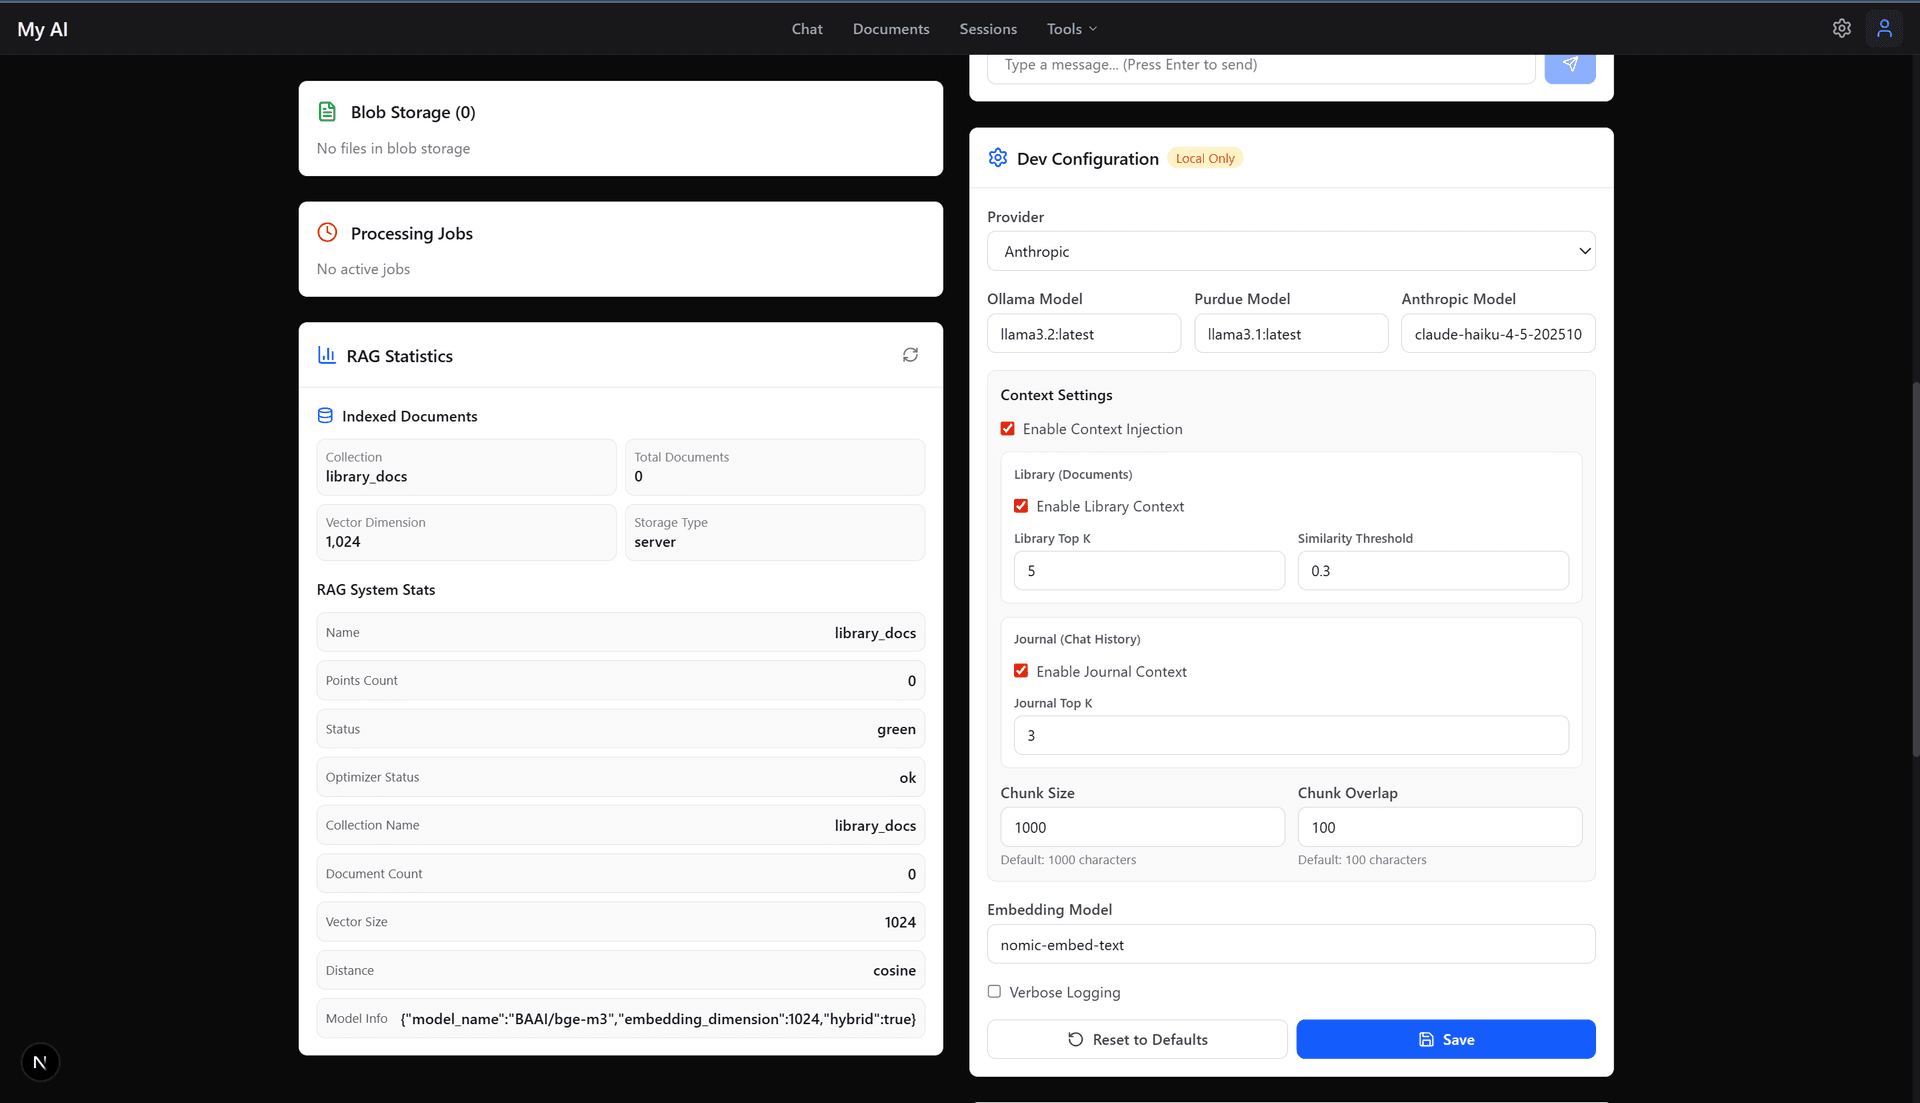1920x1103 pixels.
Task: Switch to the Documents tab
Action: click(890, 28)
